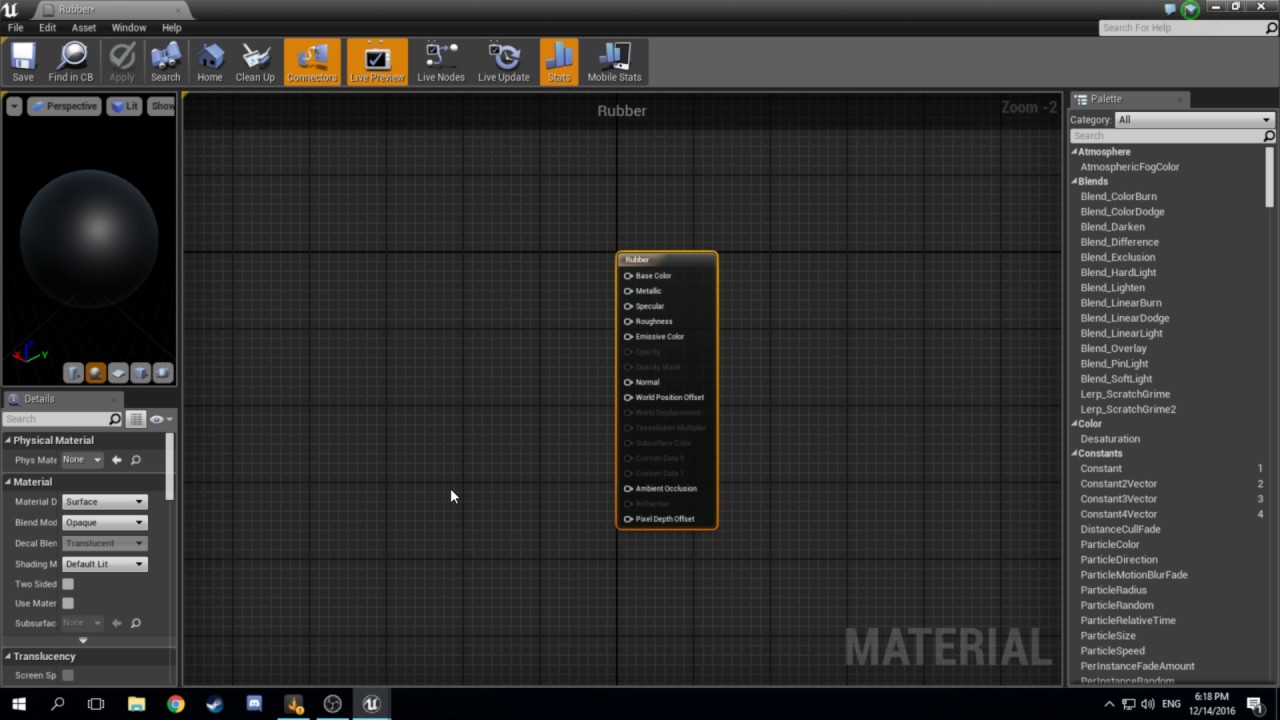The image size is (1280, 720).
Task: Open the Blend Mode Opaque dropdown
Action: click(104, 523)
